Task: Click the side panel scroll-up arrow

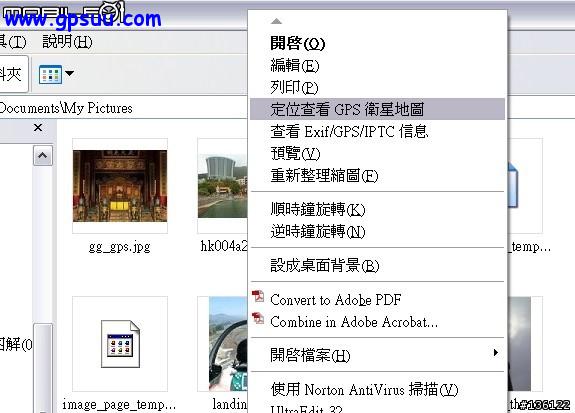Action: click(43, 156)
